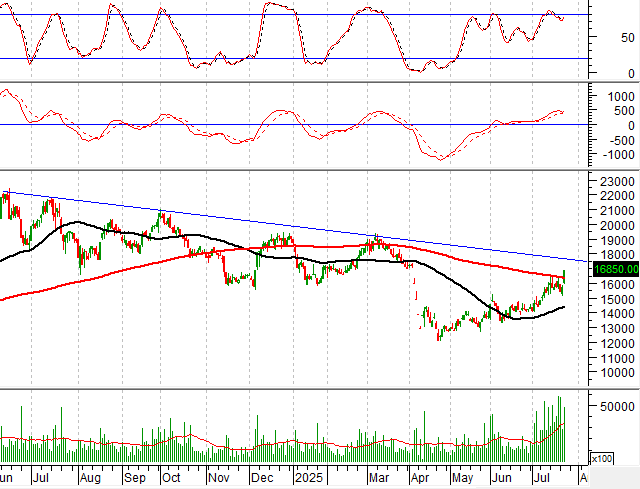Image resolution: width=640 pixels, height=489 pixels.
Task: Select the Mar month marker
Action: tap(379, 479)
